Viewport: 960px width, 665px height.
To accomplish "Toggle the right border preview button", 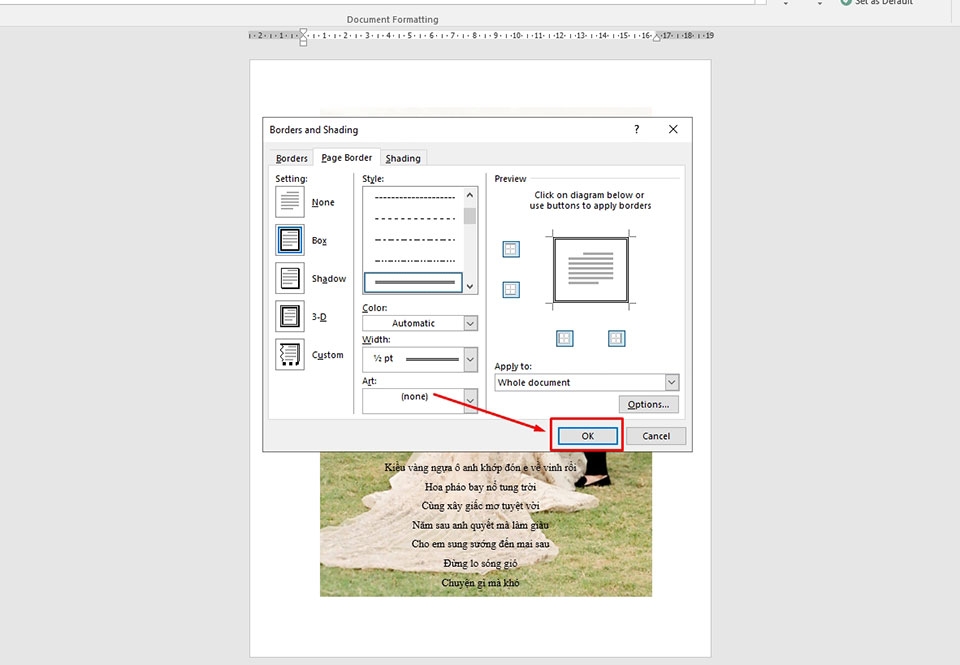I will pos(617,339).
